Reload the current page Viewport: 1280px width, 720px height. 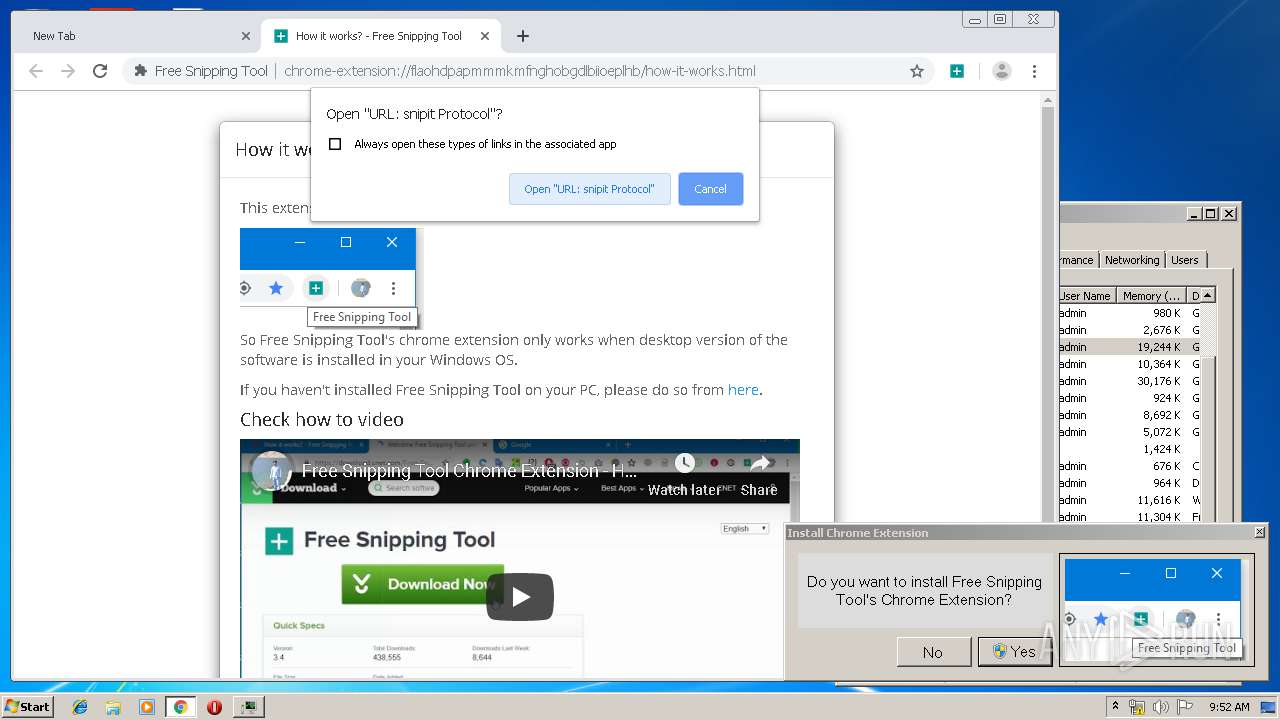100,71
